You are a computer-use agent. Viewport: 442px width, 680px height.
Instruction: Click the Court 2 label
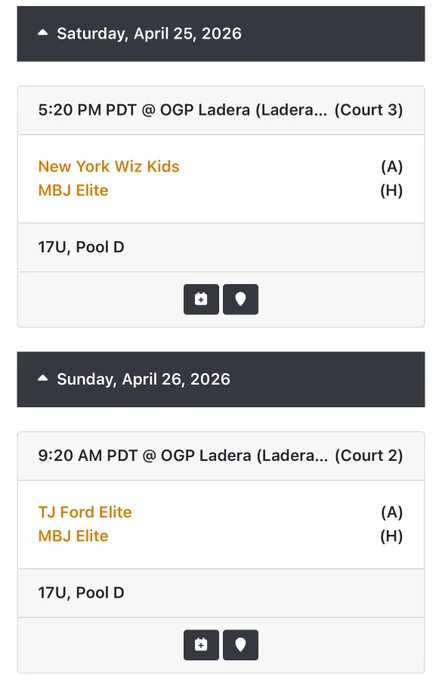[x=369, y=456]
